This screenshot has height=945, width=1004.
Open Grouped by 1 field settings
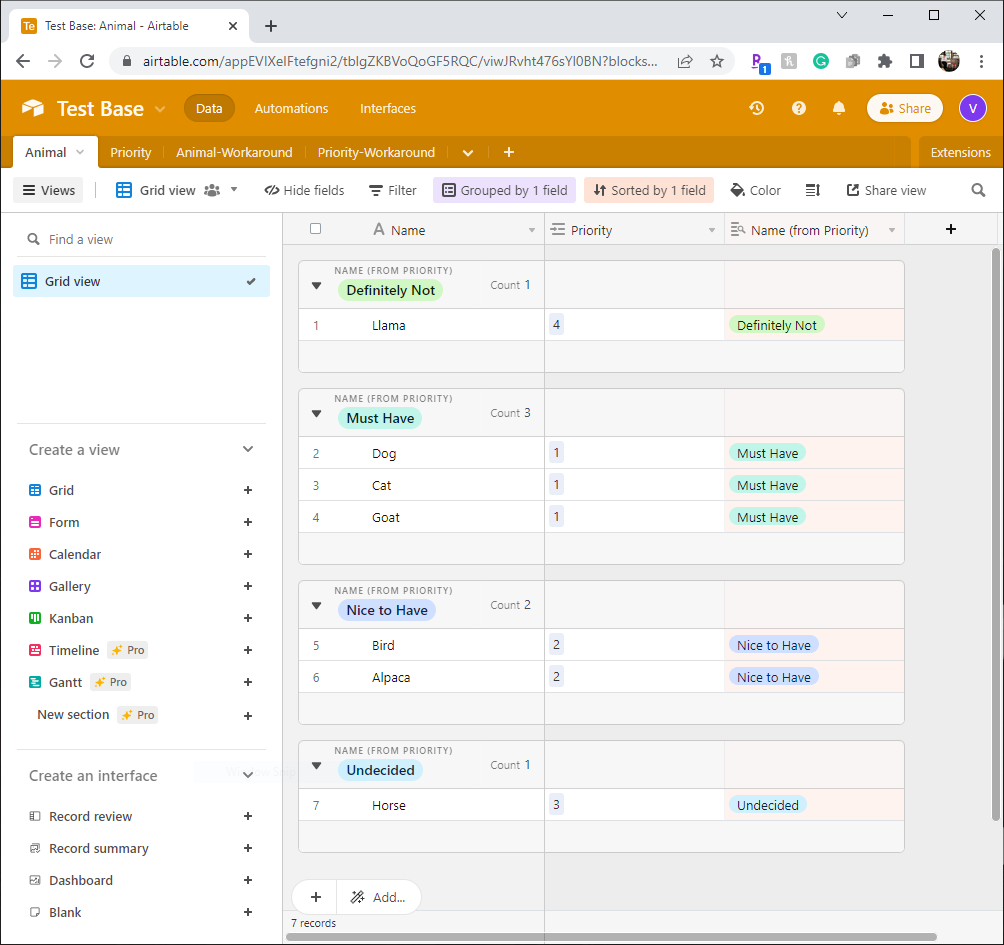click(x=505, y=190)
